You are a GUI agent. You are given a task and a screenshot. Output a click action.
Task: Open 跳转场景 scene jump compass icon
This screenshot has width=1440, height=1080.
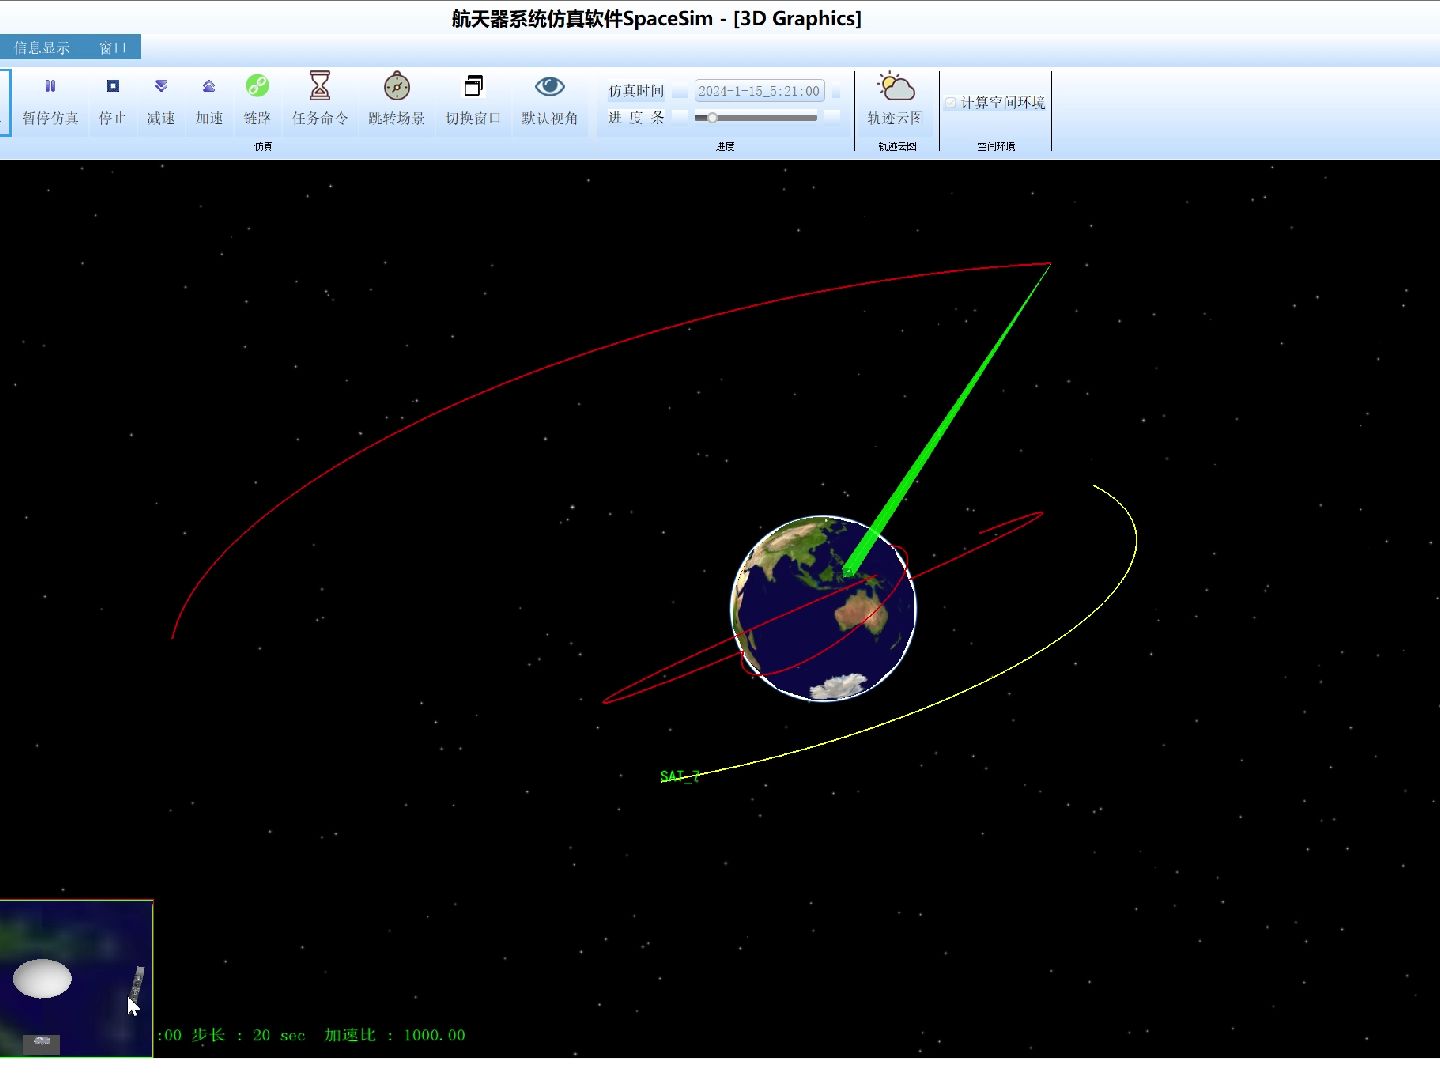[x=396, y=100]
